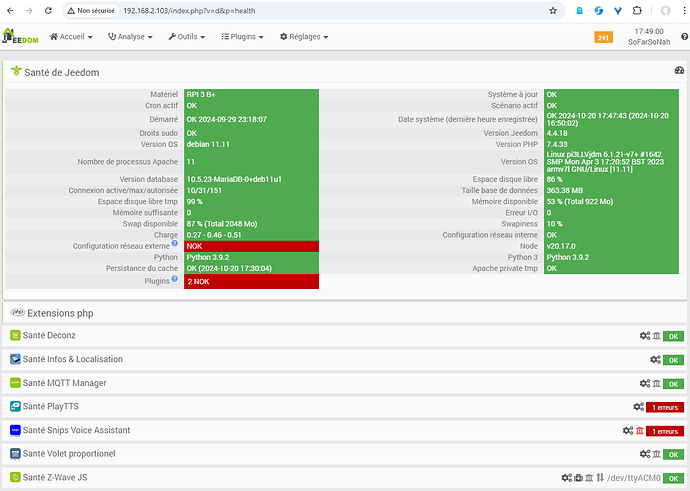690x491 pixels.
Task: Click the Z-Wave JS OK status badge
Action: click(673, 478)
